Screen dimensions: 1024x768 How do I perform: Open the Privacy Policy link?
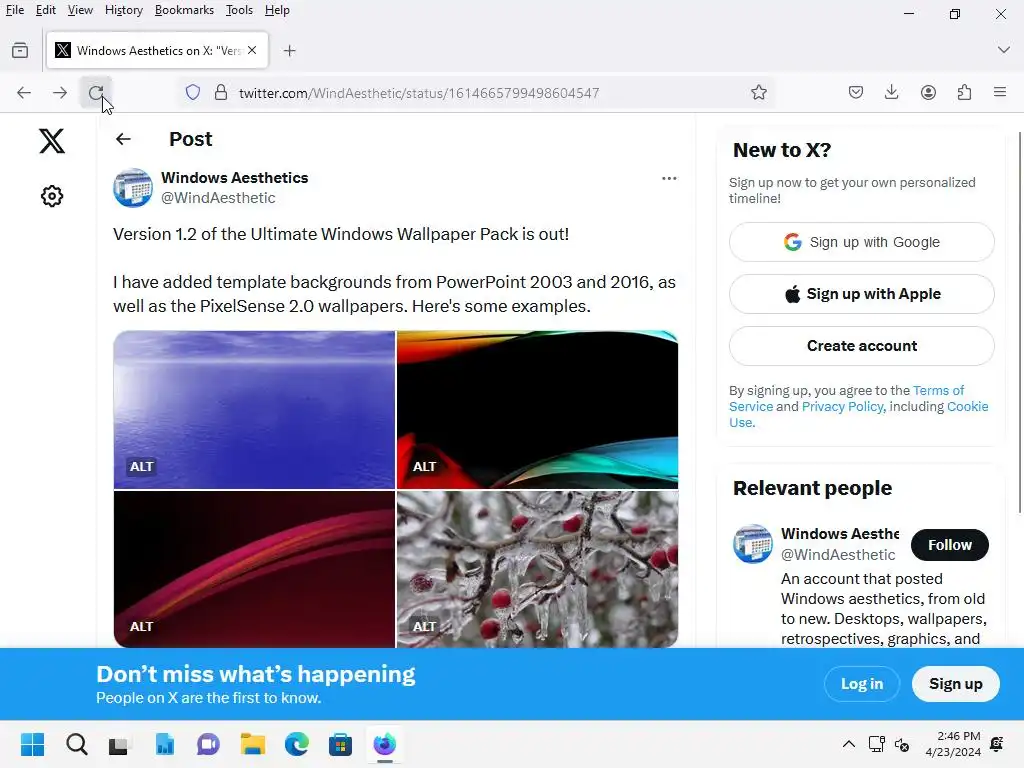842,406
